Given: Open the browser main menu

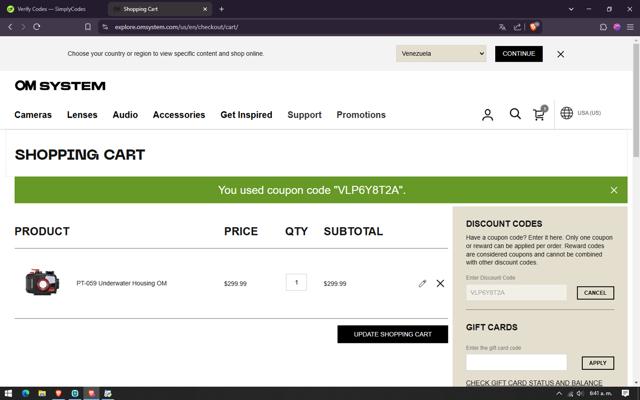Looking at the screenshot, I should pyautogui.click(x=630, y=27).
